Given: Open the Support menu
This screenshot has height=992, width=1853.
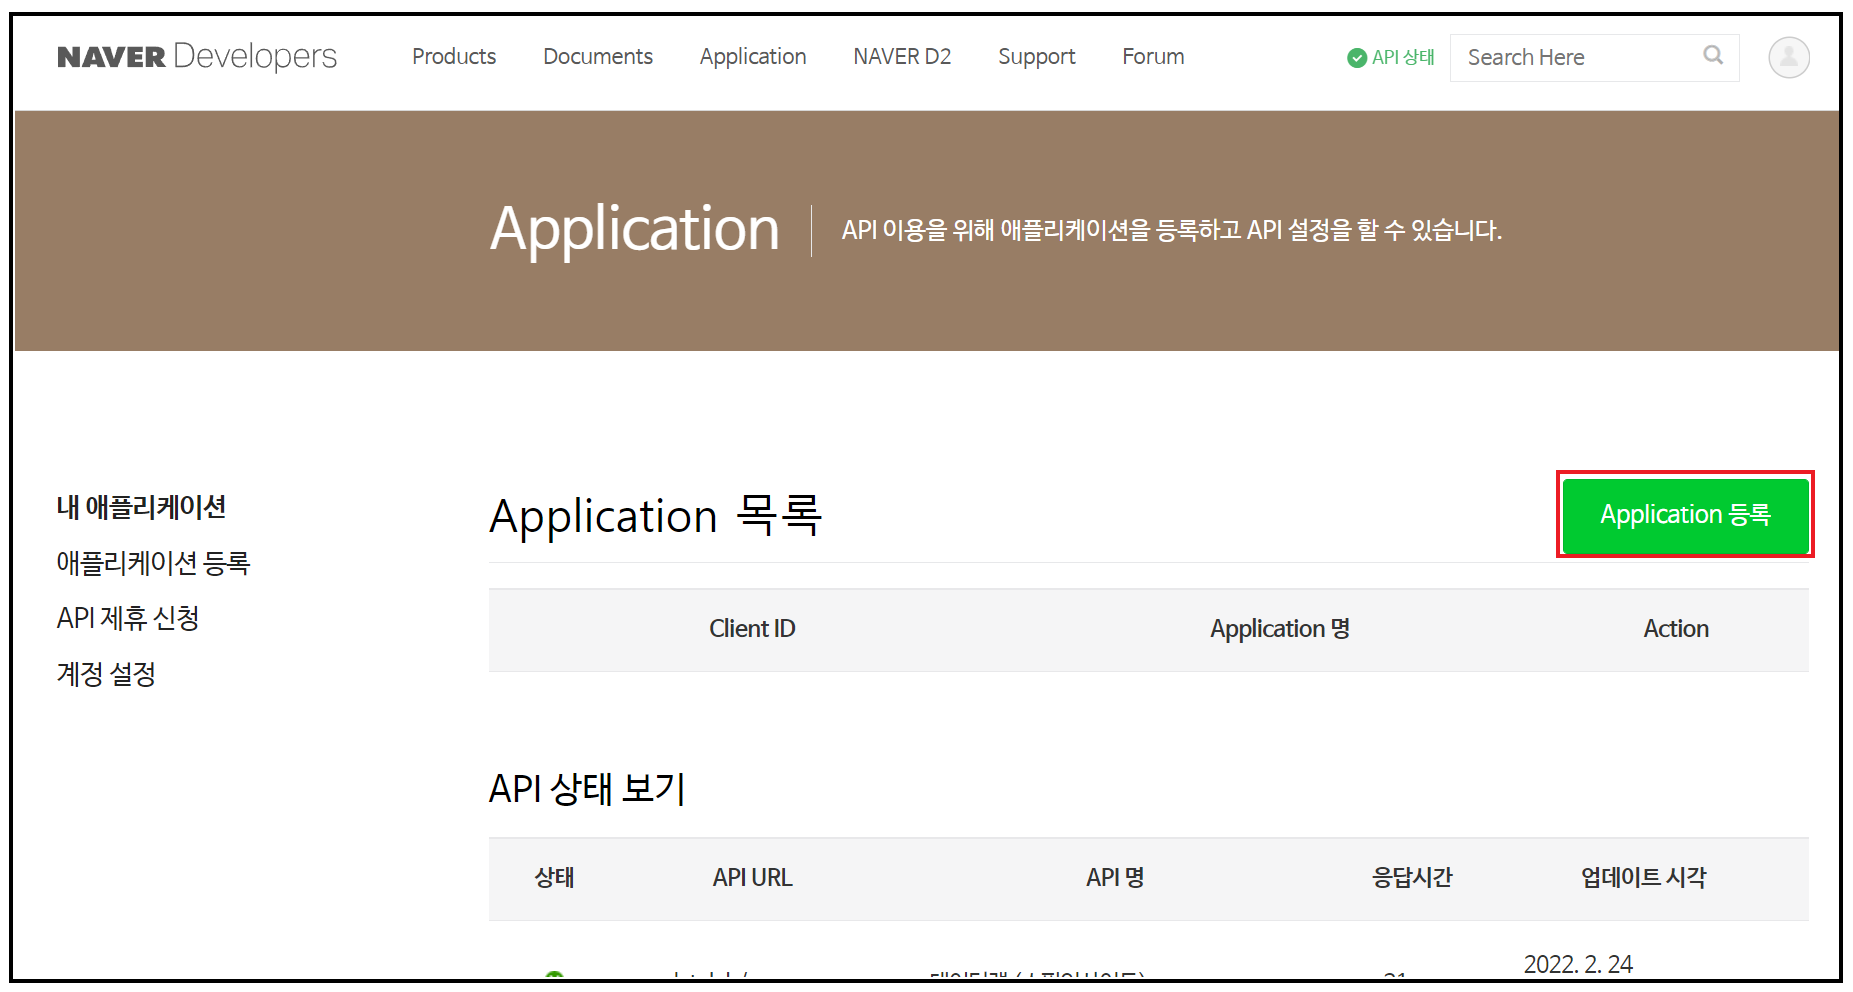Looking at the screenshot, I should 1037,57.
